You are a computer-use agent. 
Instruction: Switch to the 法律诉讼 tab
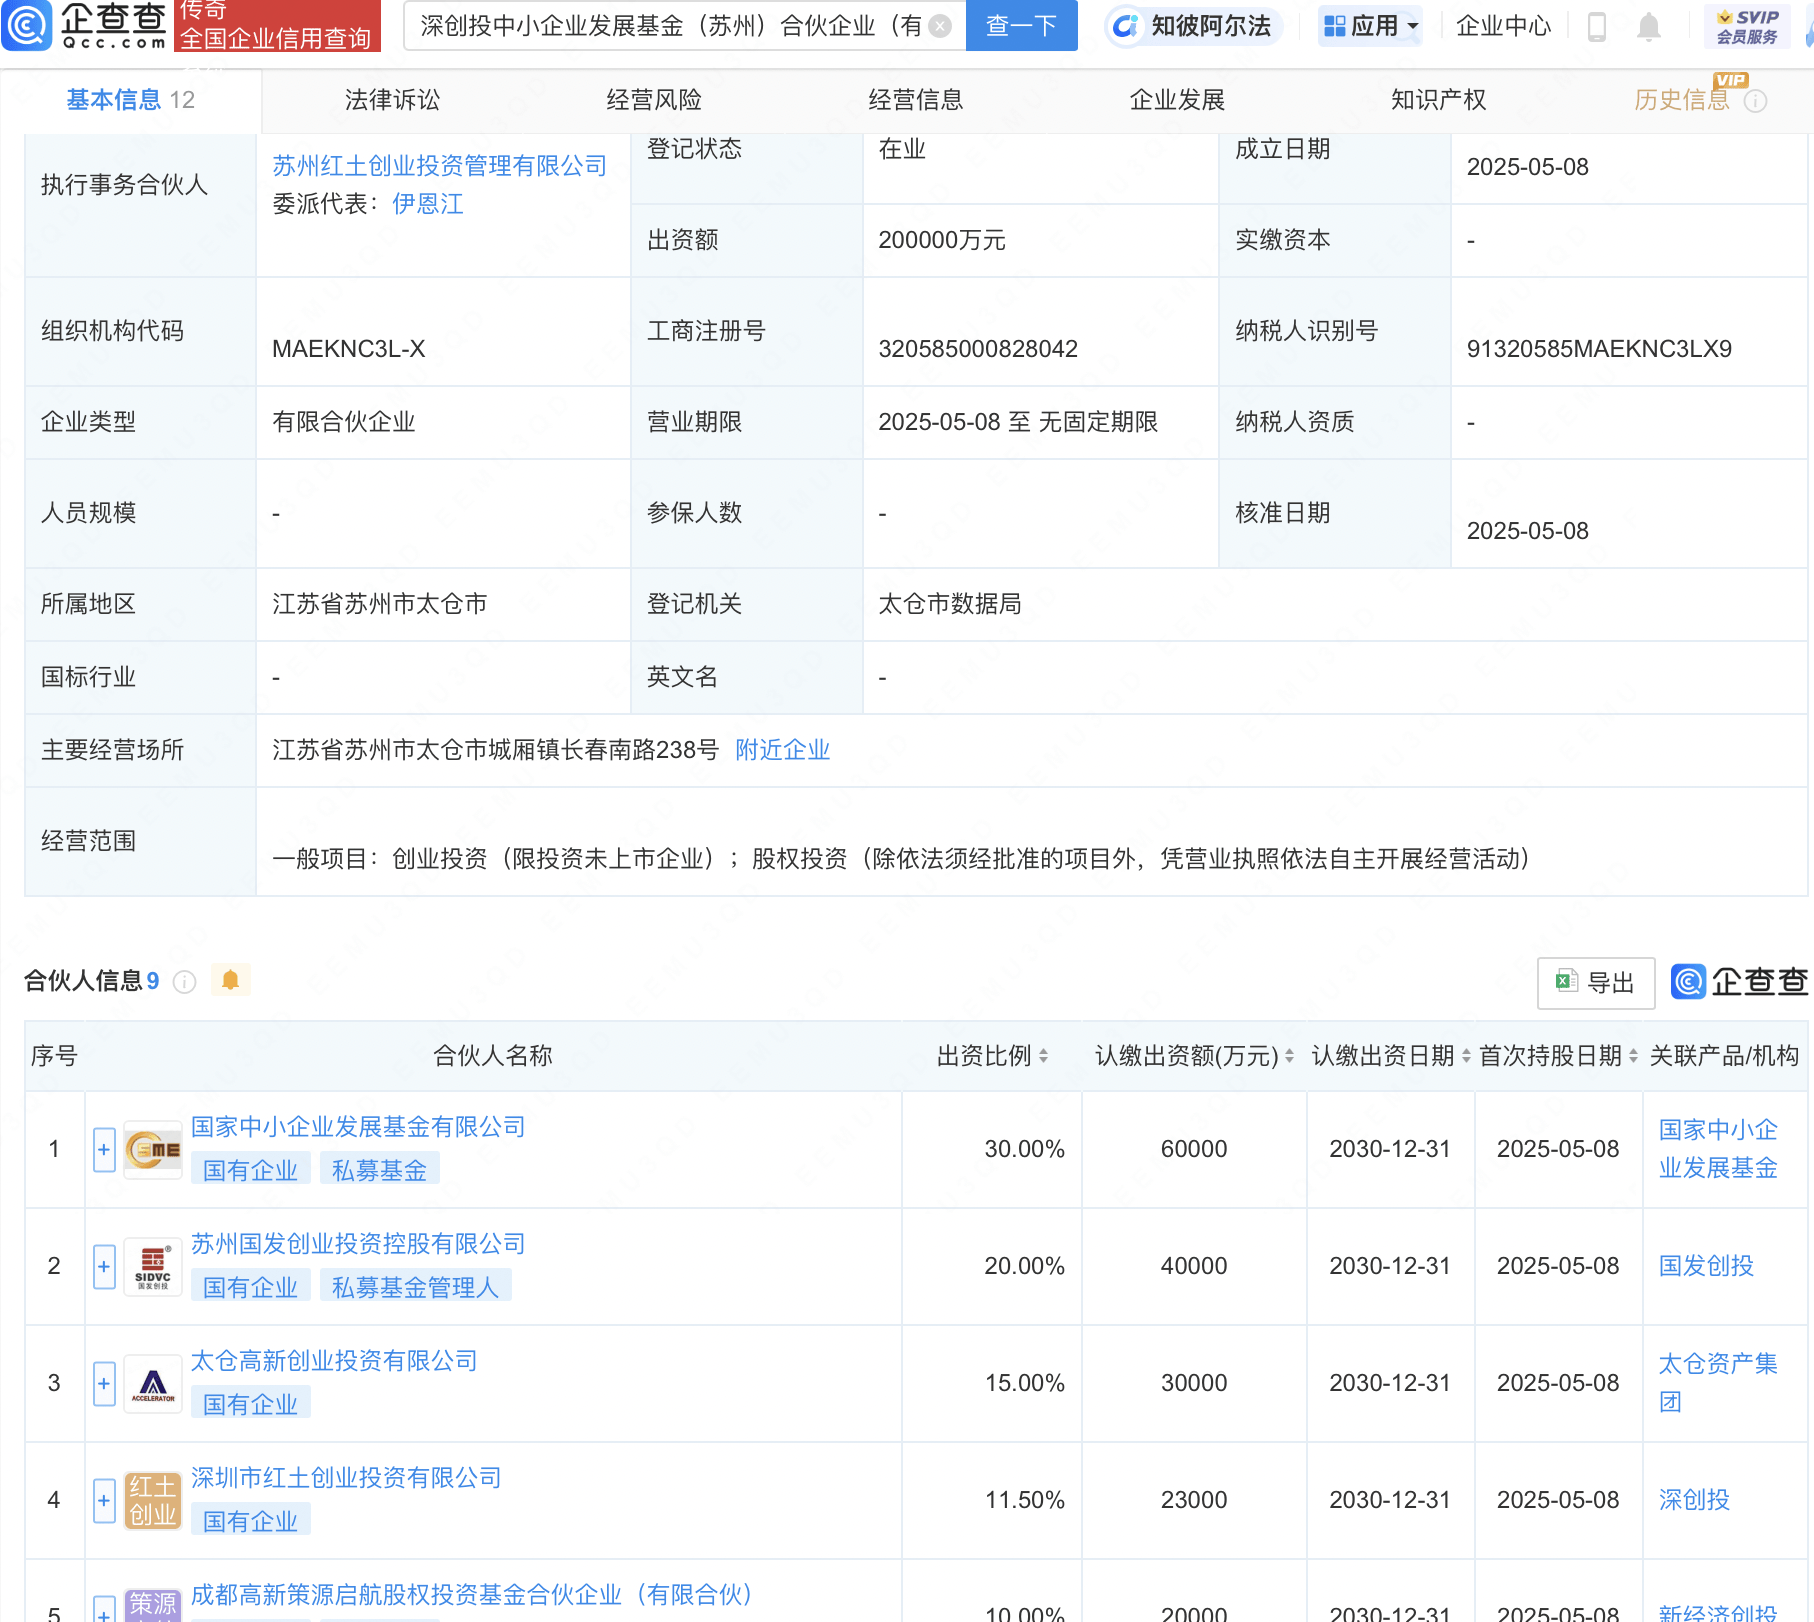[393, 100]
